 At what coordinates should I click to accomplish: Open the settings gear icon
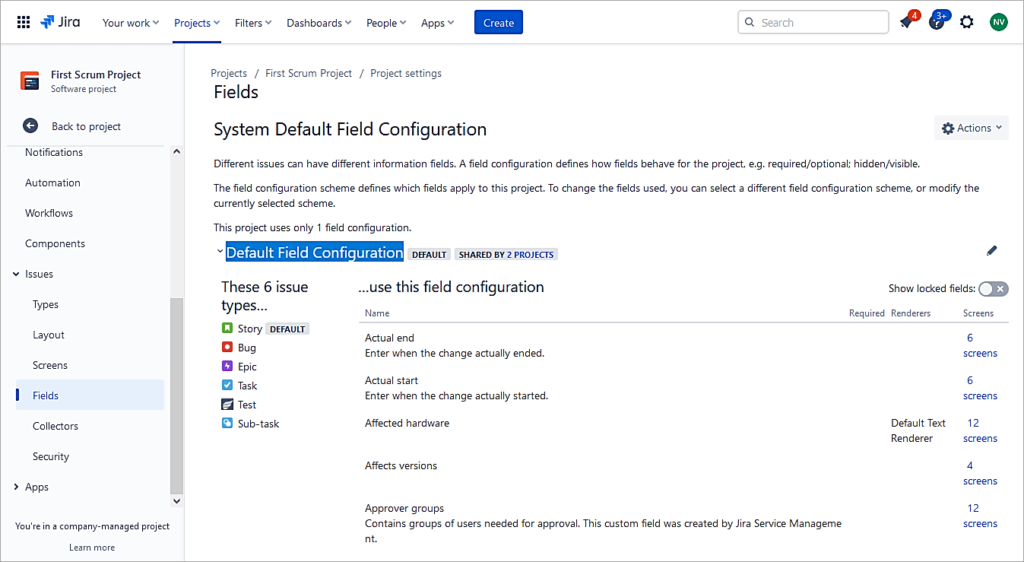point(967,22)
